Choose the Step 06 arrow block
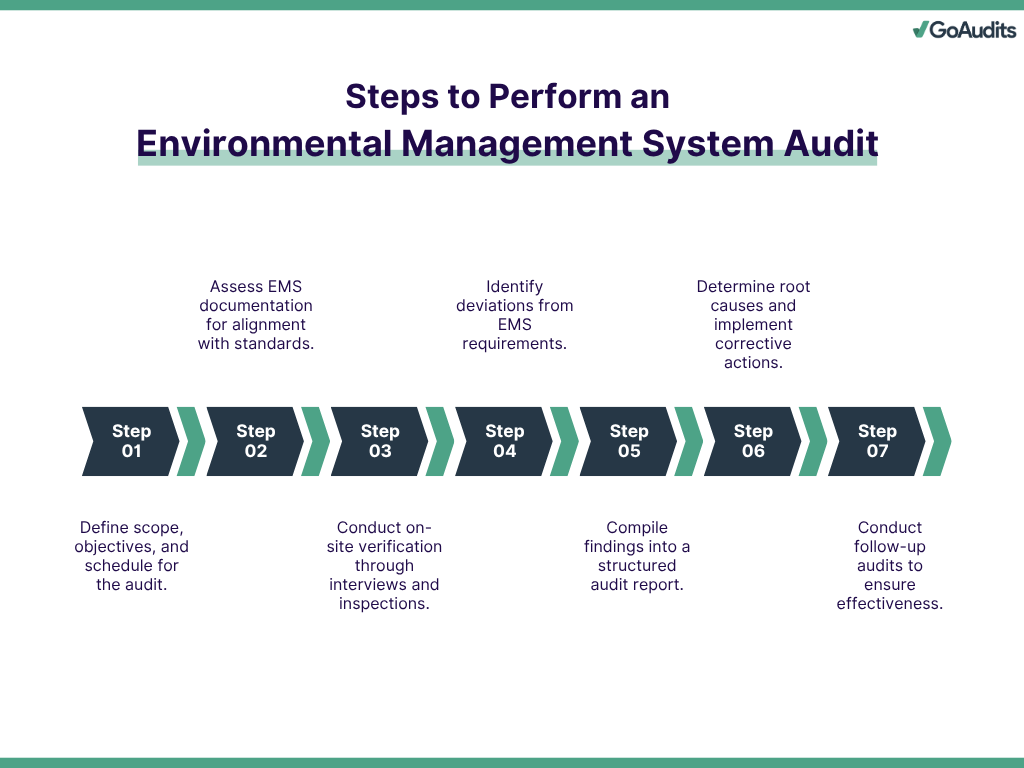1024x768 pixels. click(x=752, y=441)
